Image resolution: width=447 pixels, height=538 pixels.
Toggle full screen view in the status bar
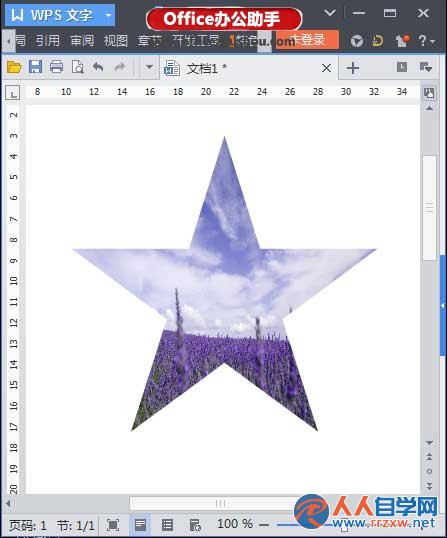coord(113,525)
